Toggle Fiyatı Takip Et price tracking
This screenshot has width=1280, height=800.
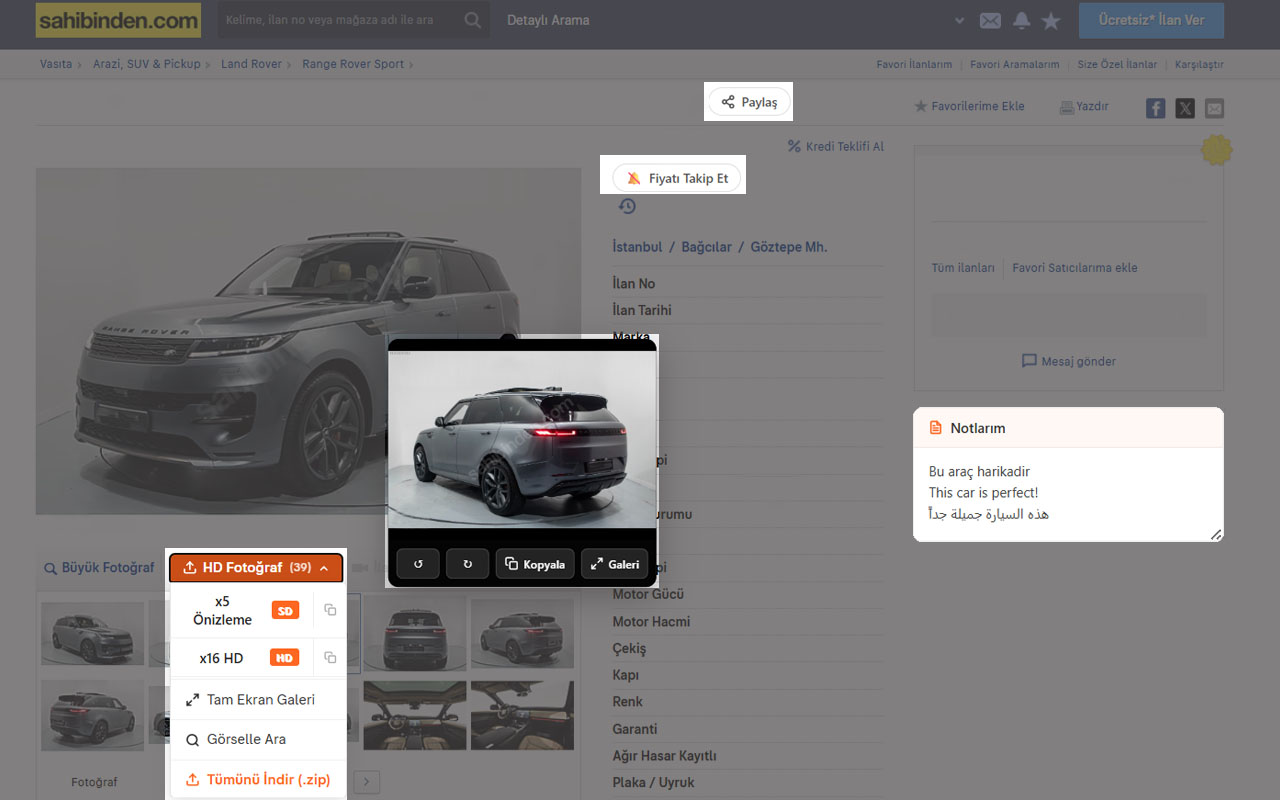click(678, 178)
